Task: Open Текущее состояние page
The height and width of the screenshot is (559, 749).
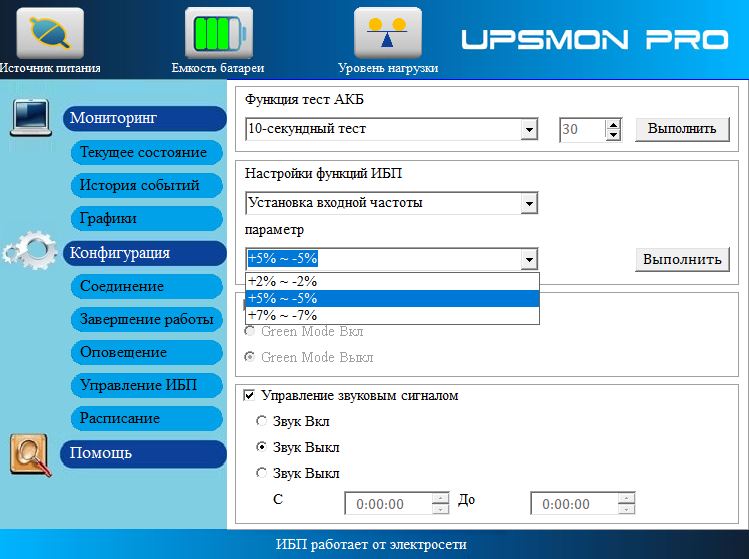Action: 147,152
